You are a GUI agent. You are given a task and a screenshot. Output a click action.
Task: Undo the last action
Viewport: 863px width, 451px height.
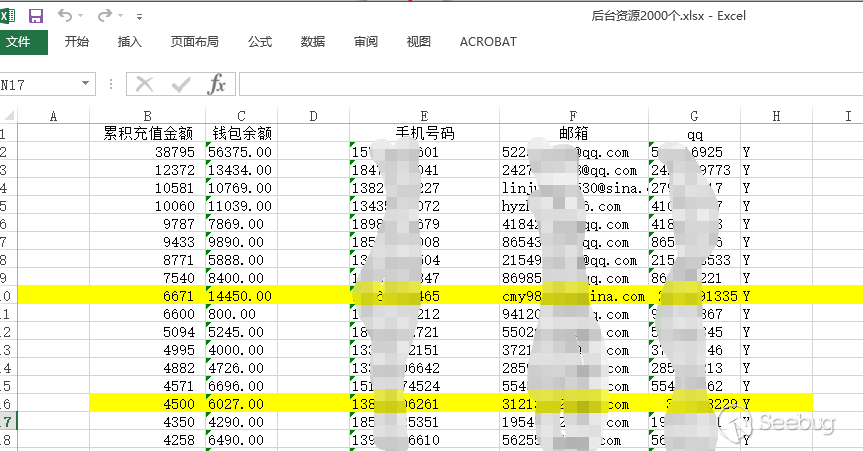click(64, 16)
